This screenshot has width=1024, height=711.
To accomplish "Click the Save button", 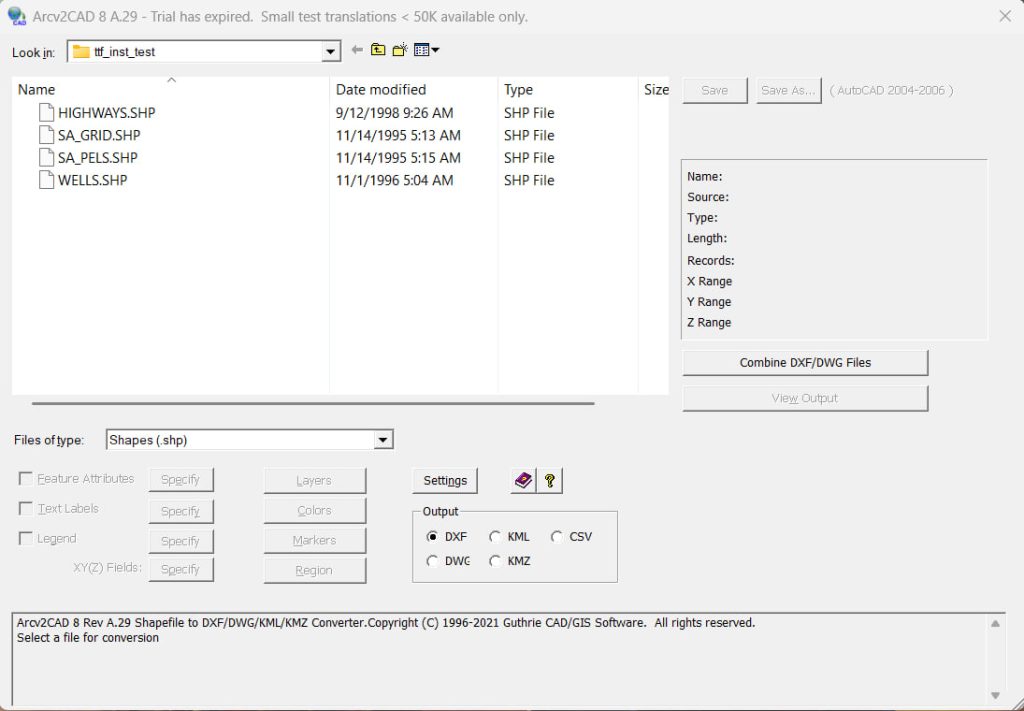I will [714, 90].
